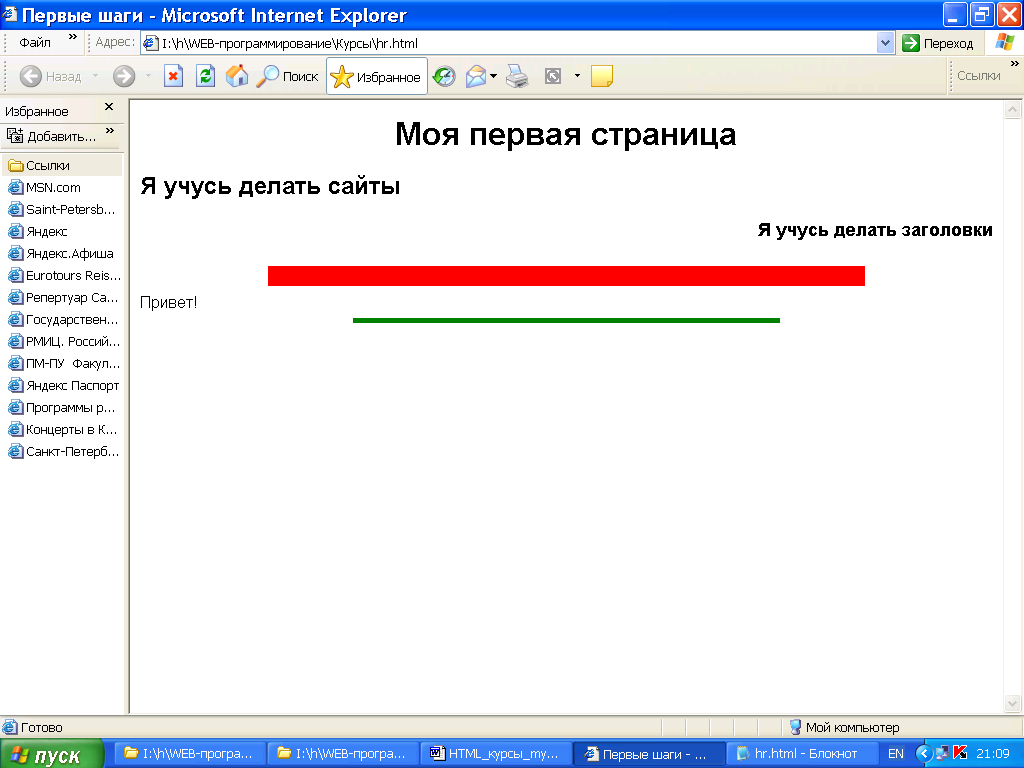Open Программы р... favorite
Image resolution: width=1024 pixels, height=768 pixels.
point(61,408)
